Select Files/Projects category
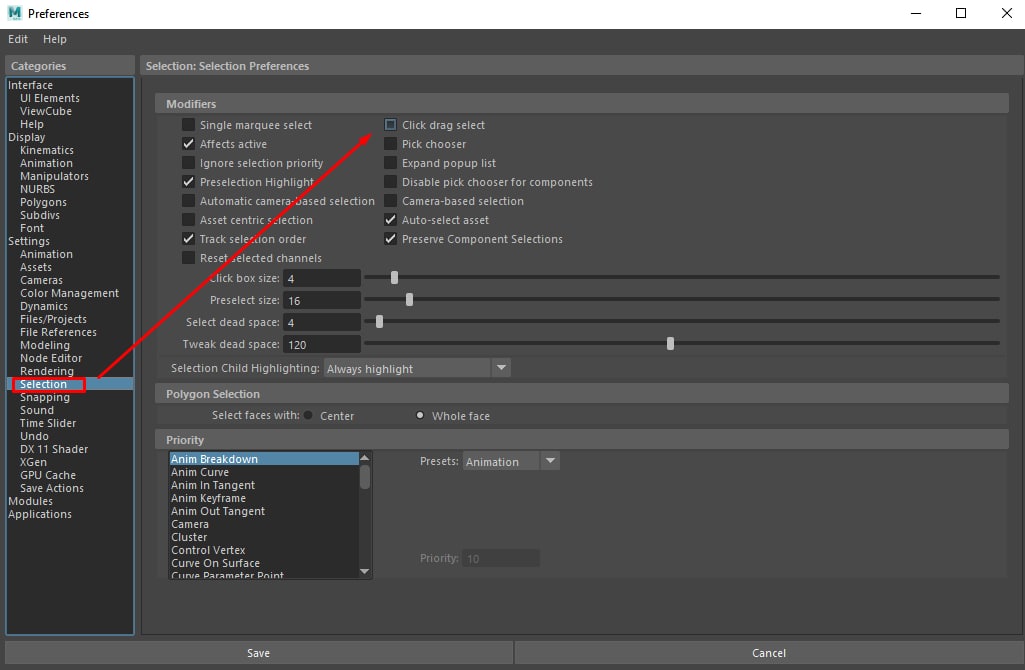 53,319
